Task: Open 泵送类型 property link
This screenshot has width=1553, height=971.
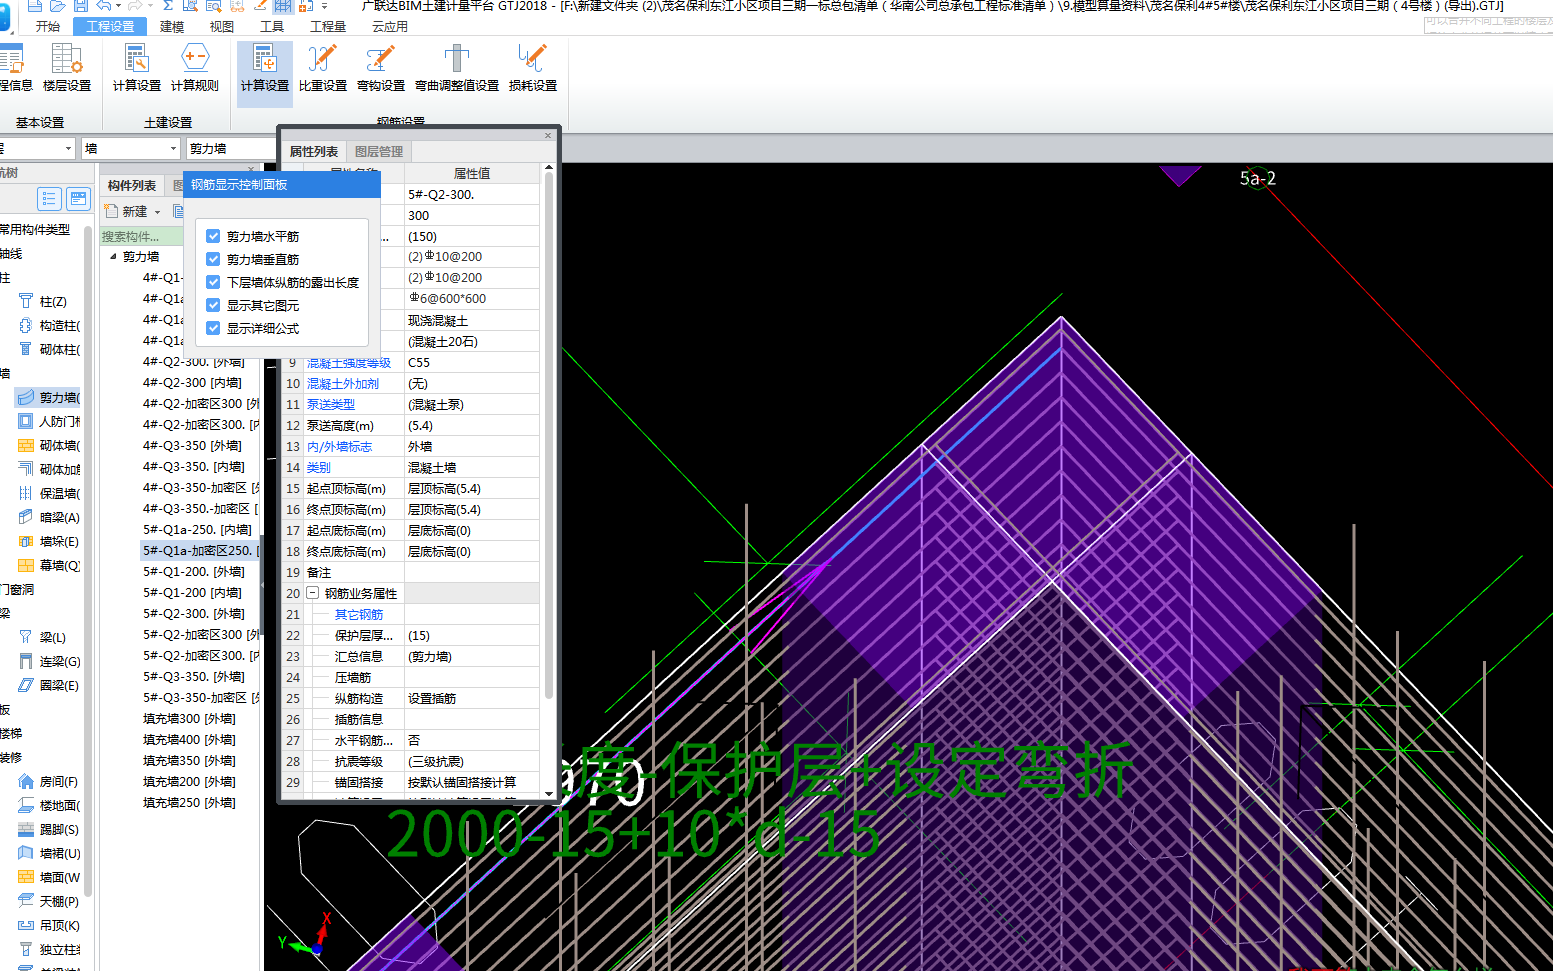Action: click(x=331, y=404)
